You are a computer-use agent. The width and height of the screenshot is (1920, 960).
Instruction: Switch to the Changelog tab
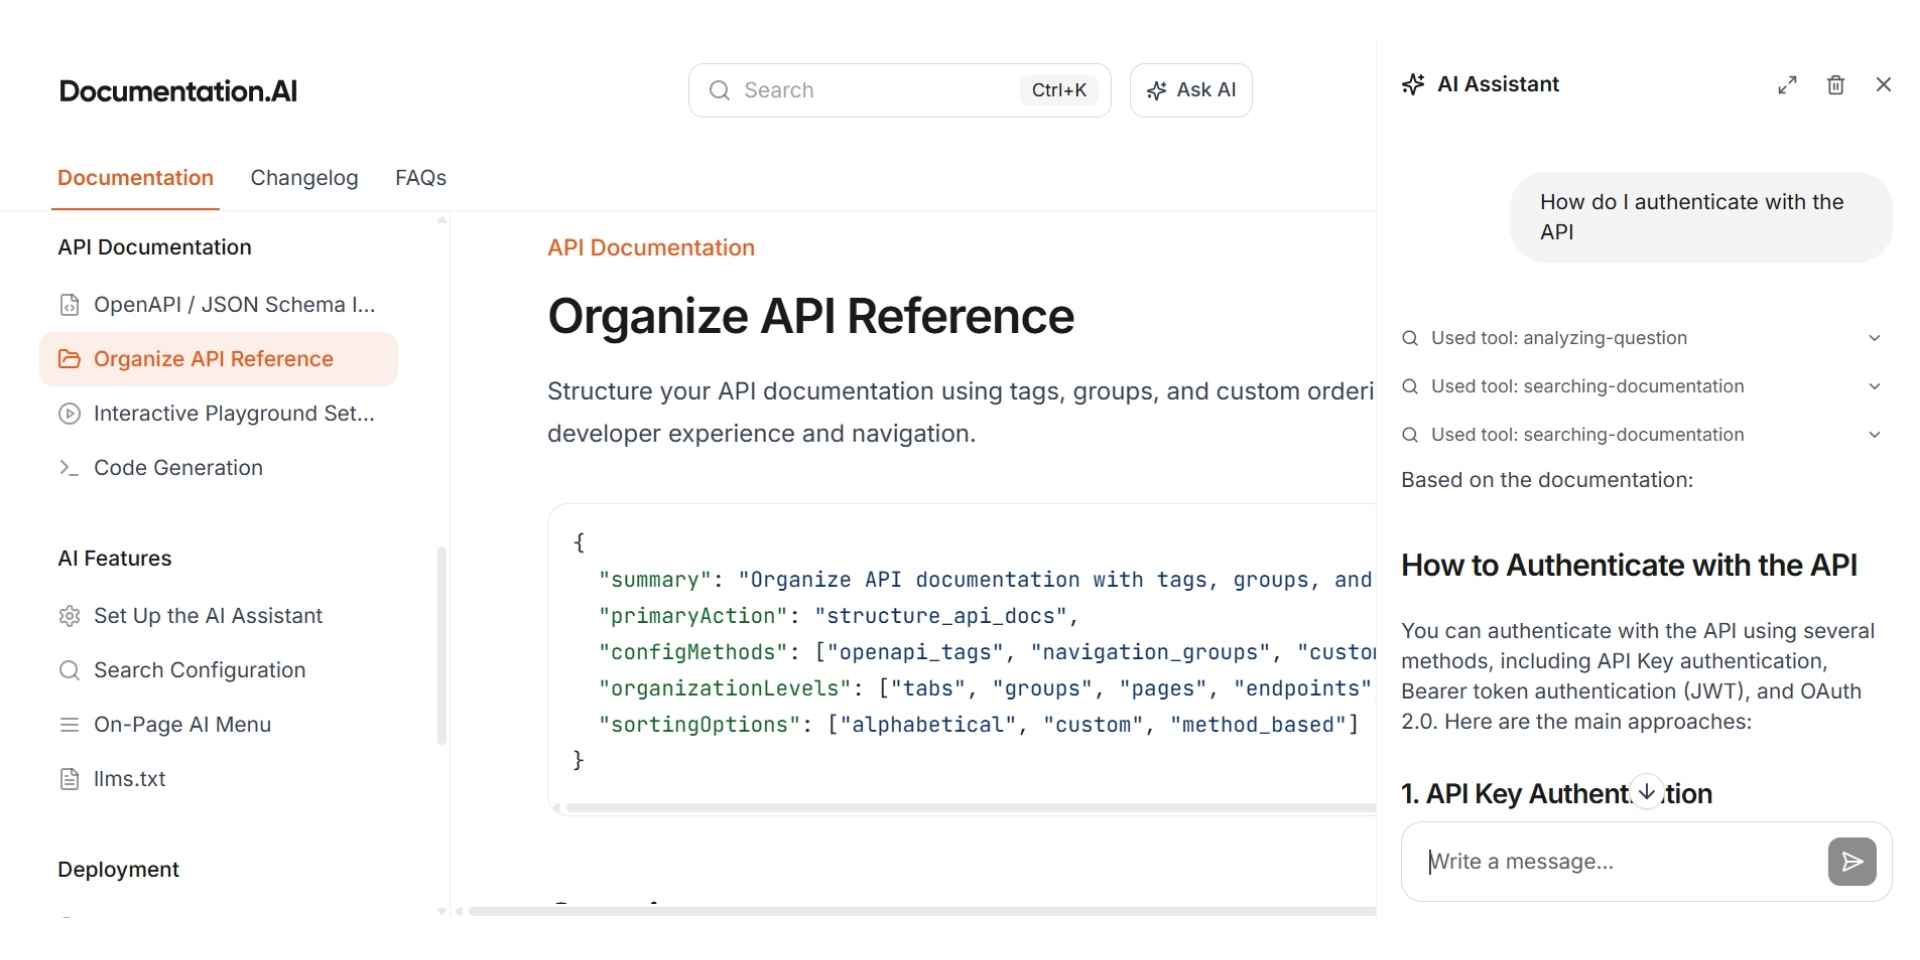[x=304, y=178]
